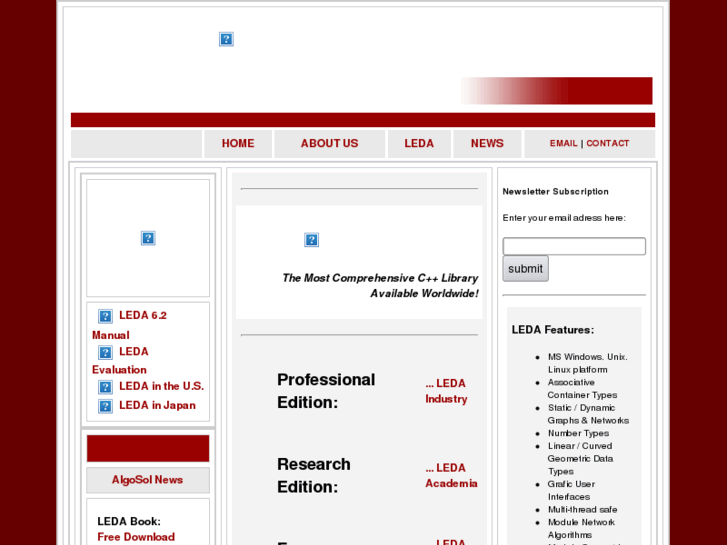Screen dimensions: 727x545
Task: Click the icon beside LEDA 6.2 Manual
Action: 105,316
